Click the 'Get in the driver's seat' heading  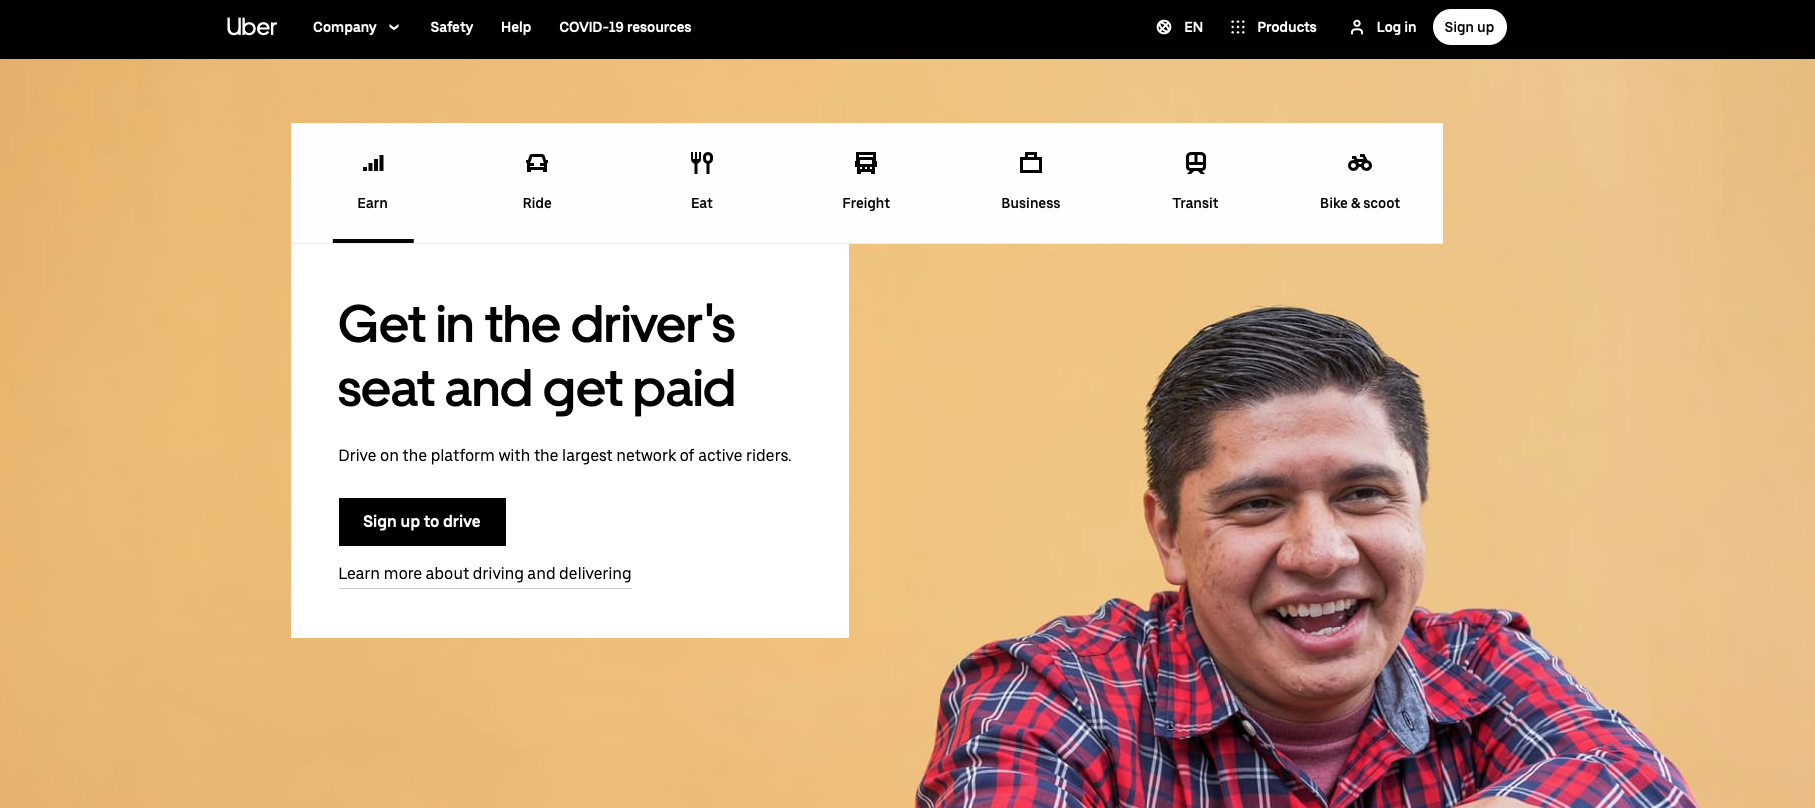coord(537,356)
